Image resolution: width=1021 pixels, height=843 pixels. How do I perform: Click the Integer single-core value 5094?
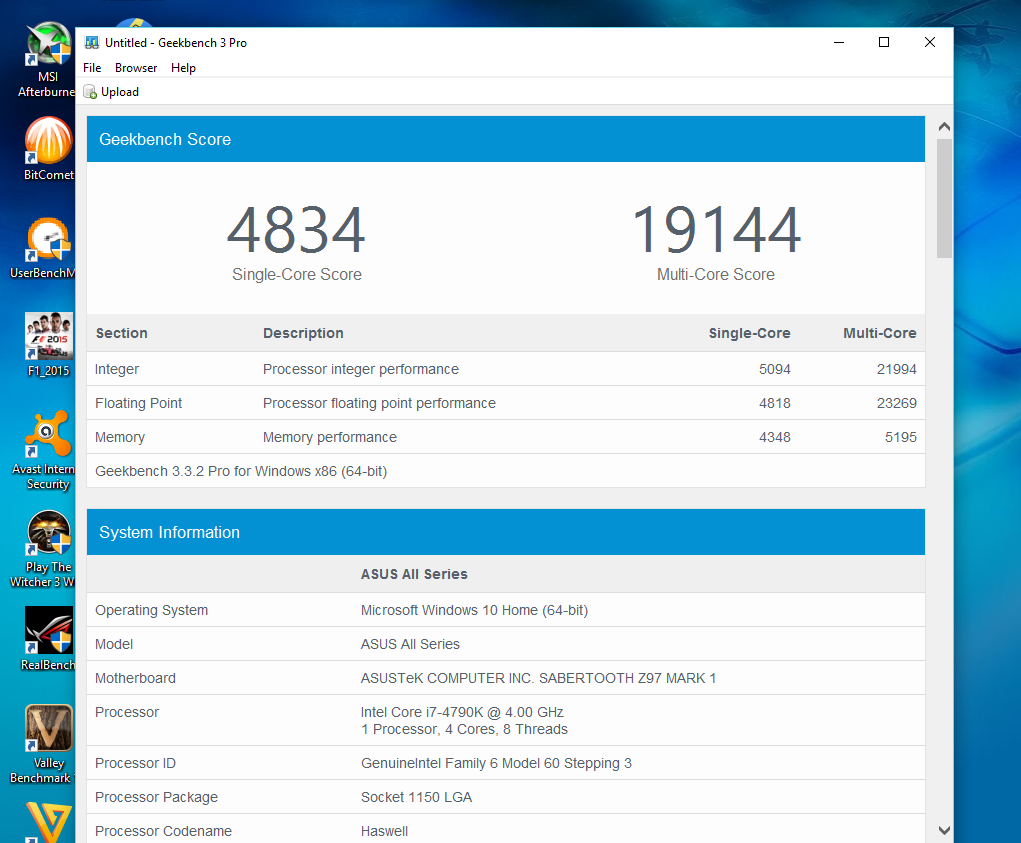(x=774, y=369)
